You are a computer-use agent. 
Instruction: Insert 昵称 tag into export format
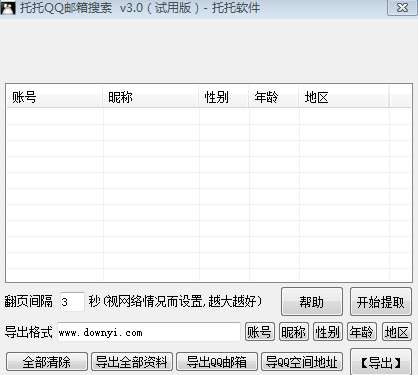294,332
